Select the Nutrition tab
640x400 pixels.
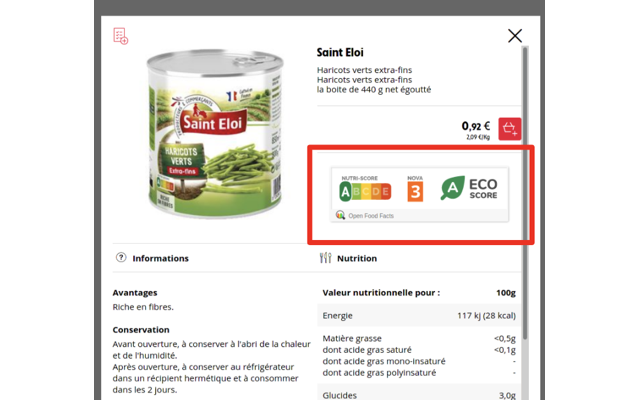(x=357, y=258)
